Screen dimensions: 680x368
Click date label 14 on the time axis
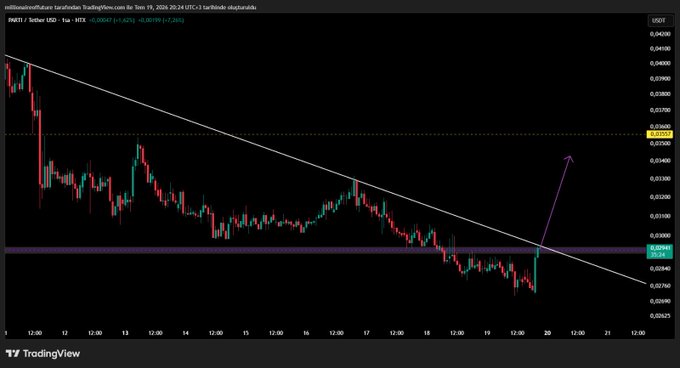[x=185, y=333]
